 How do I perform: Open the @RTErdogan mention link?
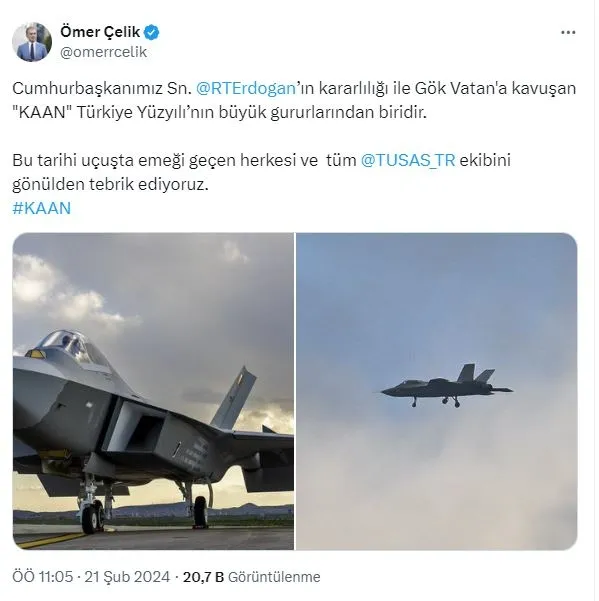tap(246, 89)
